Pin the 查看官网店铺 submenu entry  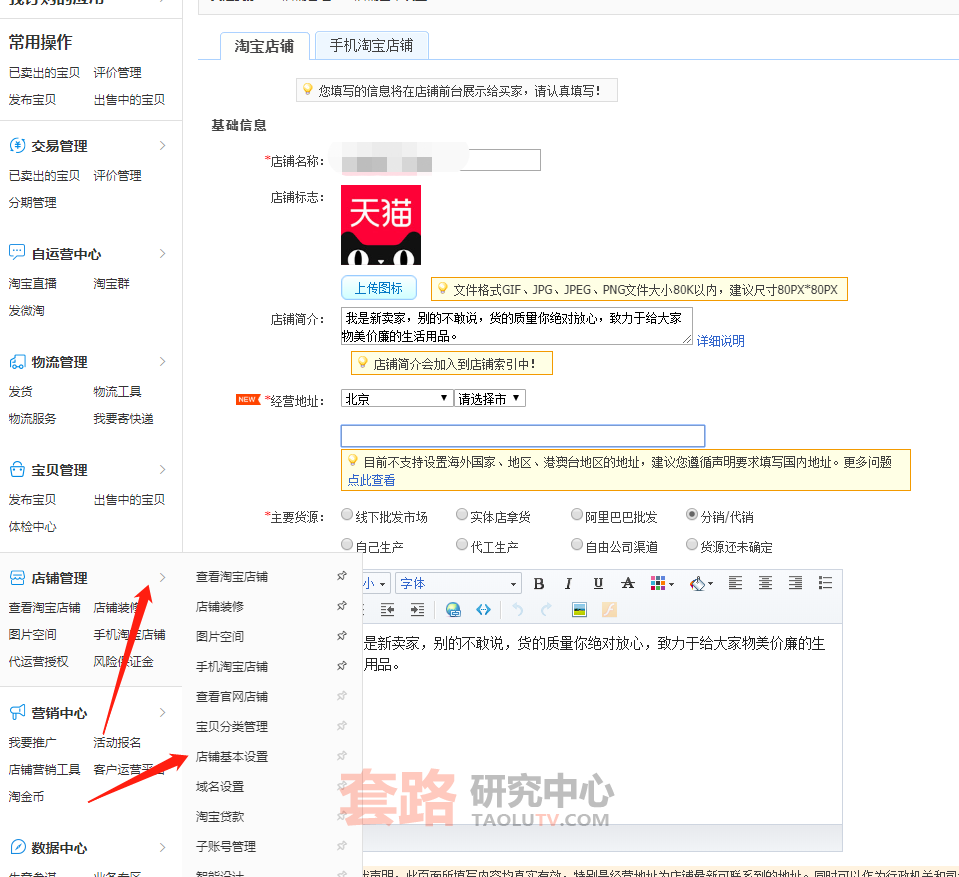(x=342, y=695)
